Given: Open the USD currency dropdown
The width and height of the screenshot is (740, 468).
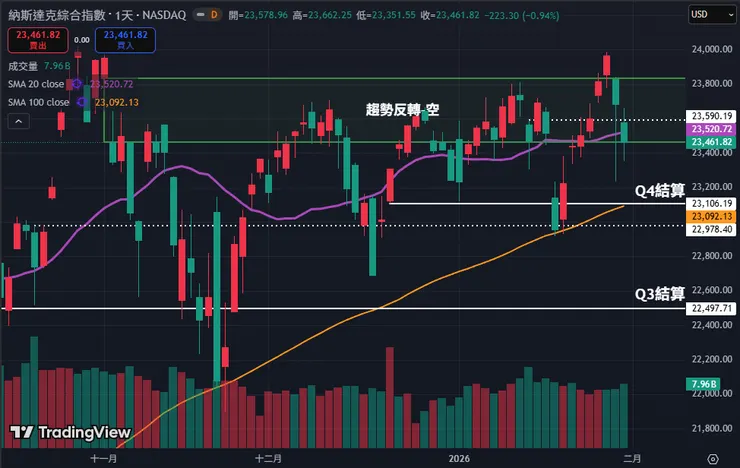Looking at the screenshot, I should pos(712,15).
